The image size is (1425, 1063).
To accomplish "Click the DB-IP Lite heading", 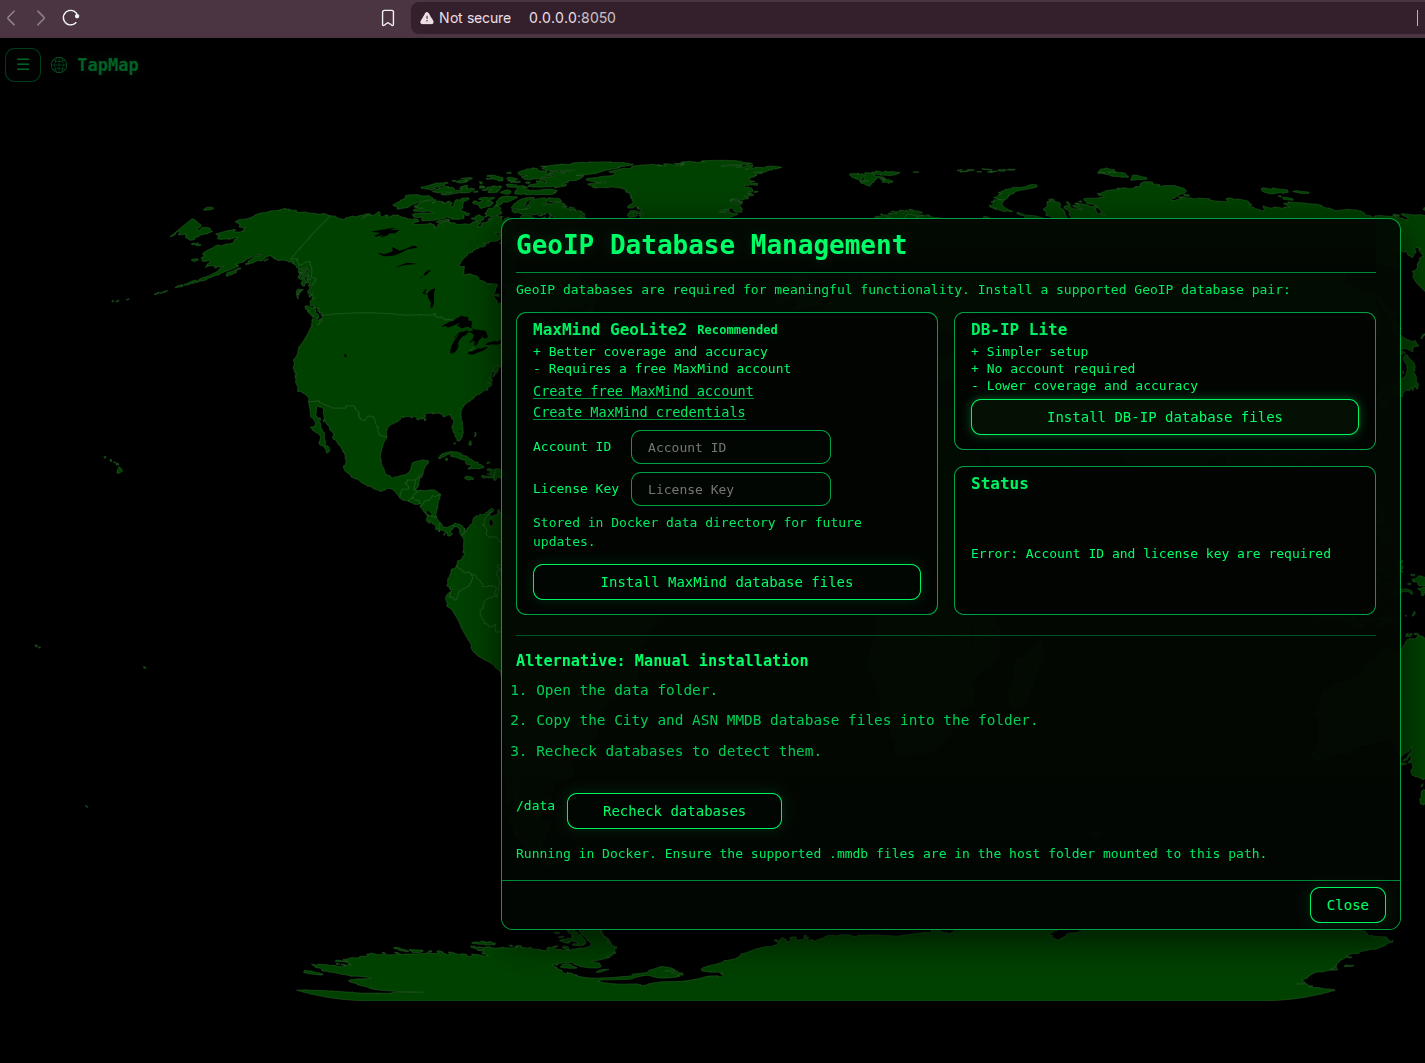I will point(1019,329).
